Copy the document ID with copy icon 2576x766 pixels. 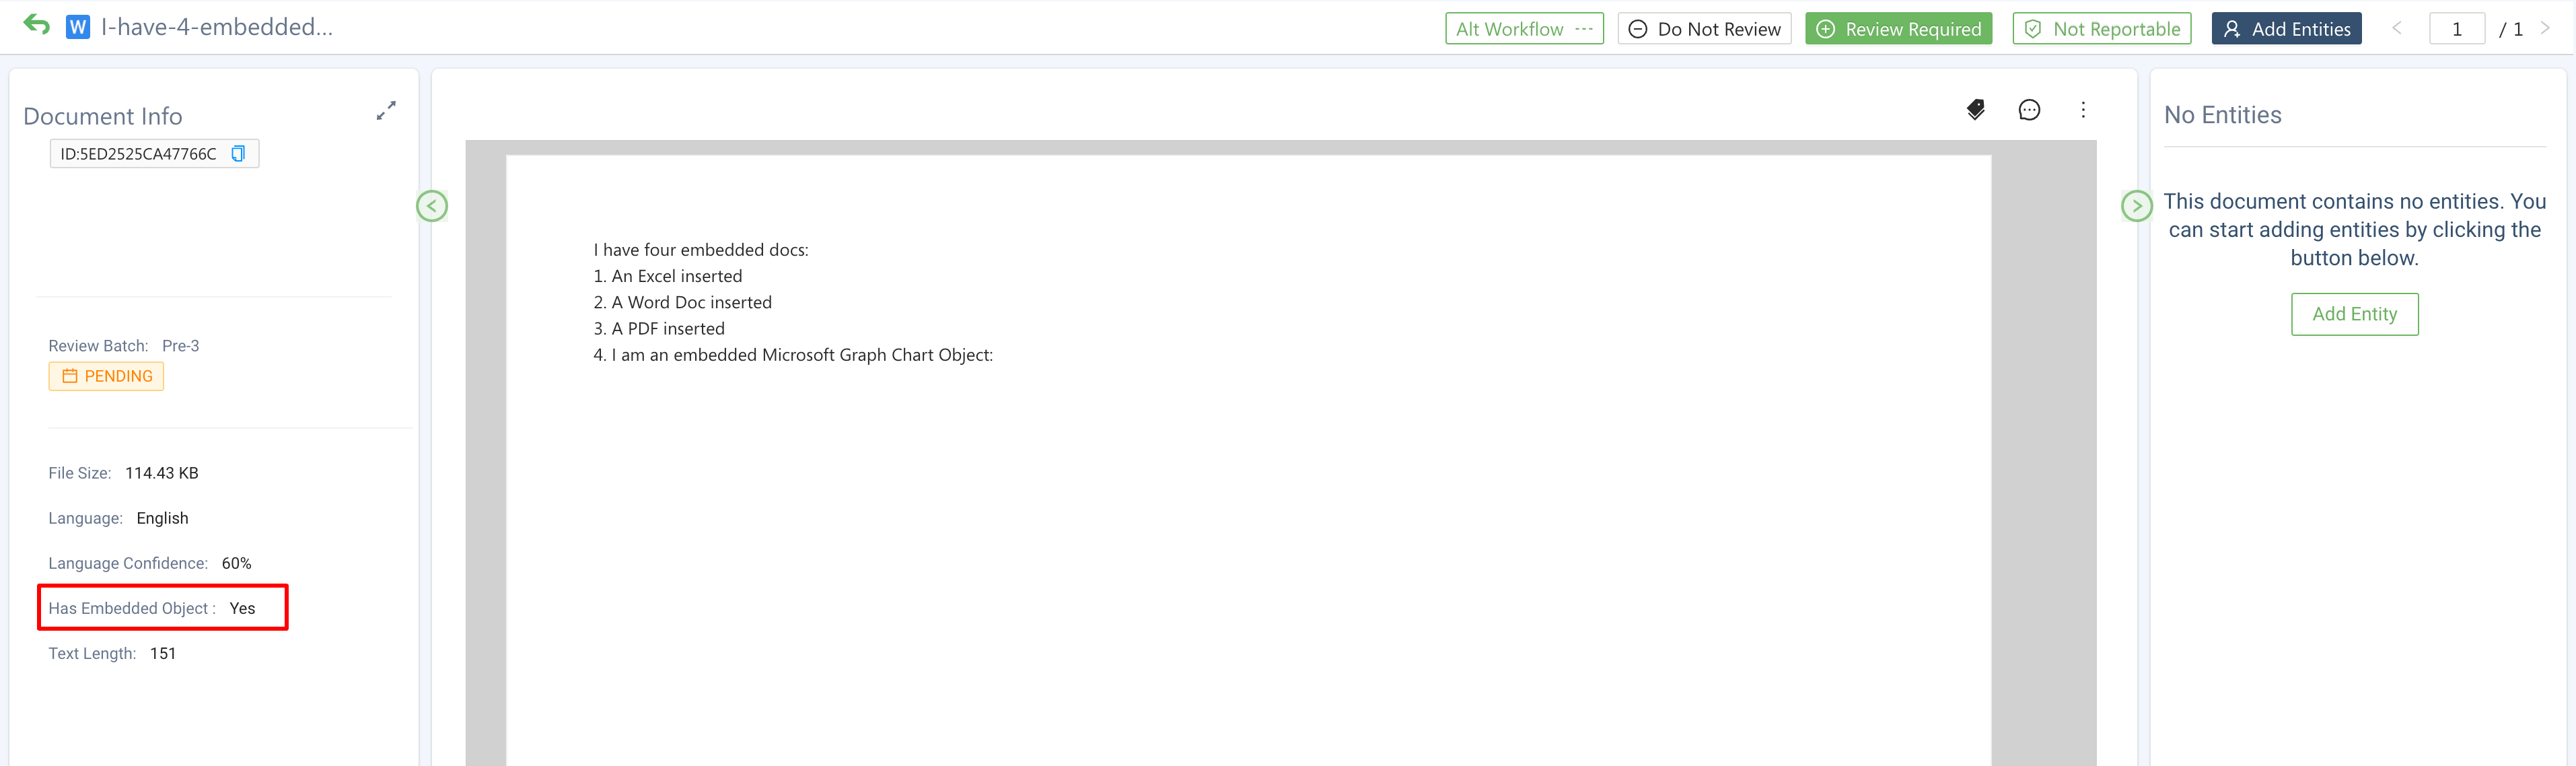(x=238, y=154)
